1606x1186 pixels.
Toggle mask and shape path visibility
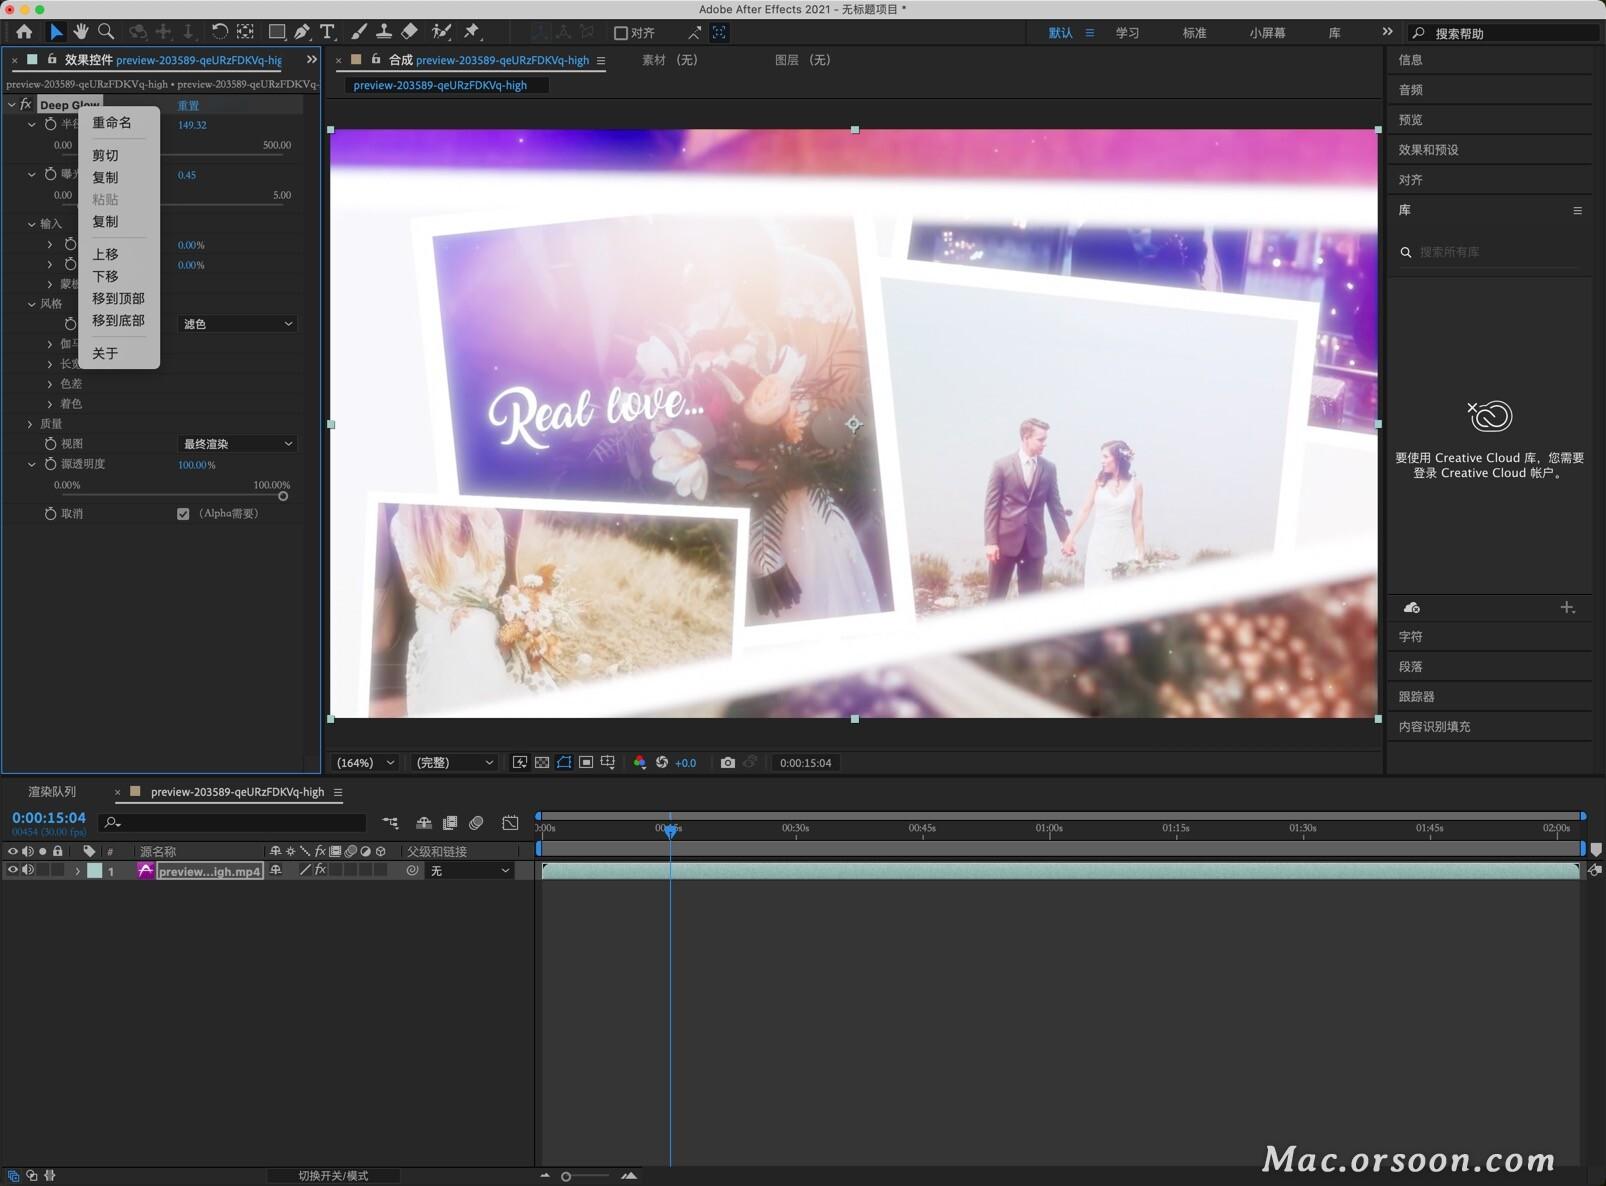(x=564, y=763)
